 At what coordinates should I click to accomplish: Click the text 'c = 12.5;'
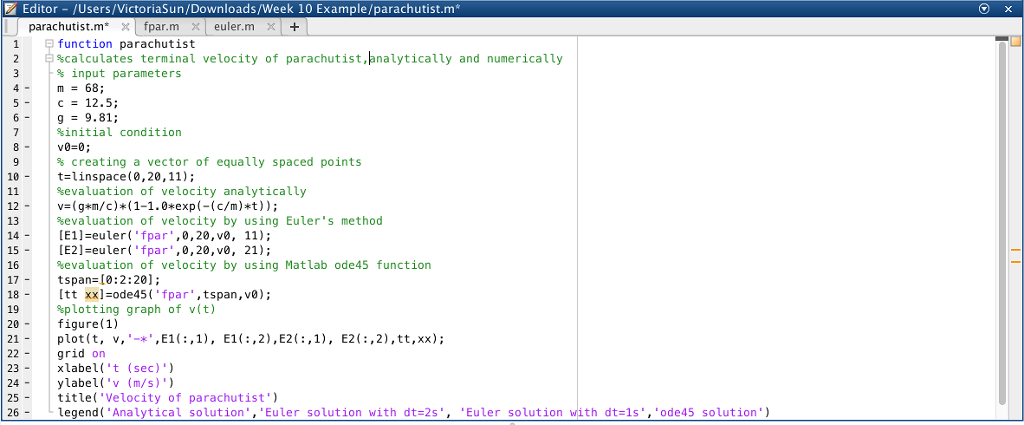(x=88, y=102)
